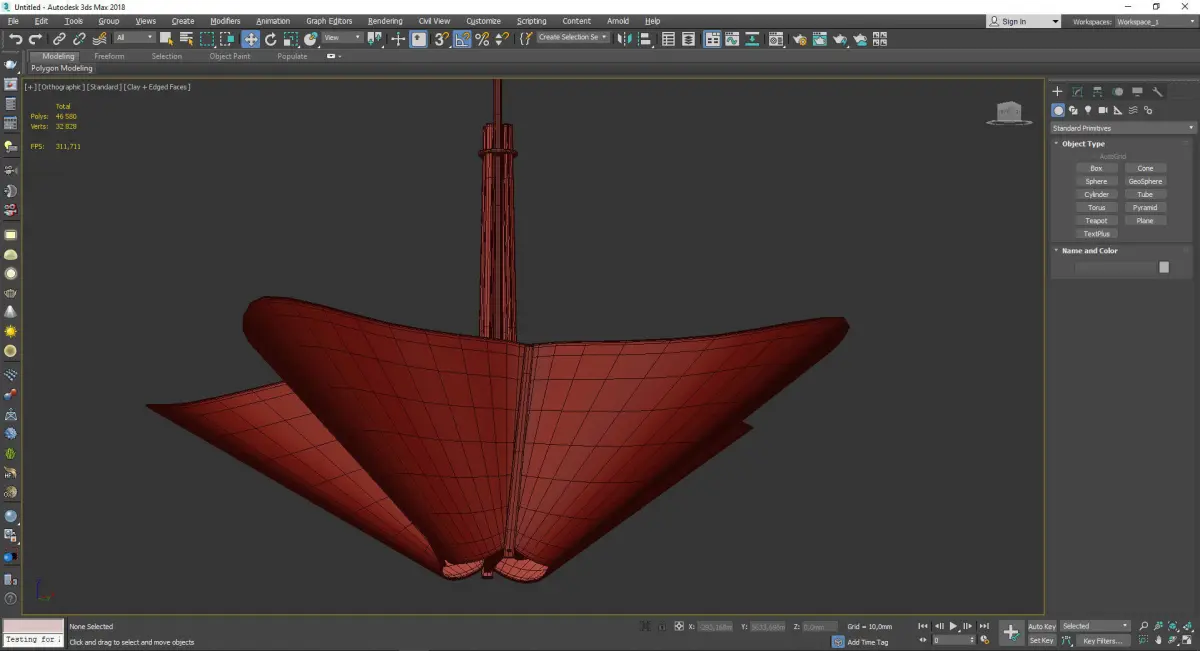1200x651 pixels.
Task: Choose the Rectangular Selection Region tool
Action: point(207,39)
